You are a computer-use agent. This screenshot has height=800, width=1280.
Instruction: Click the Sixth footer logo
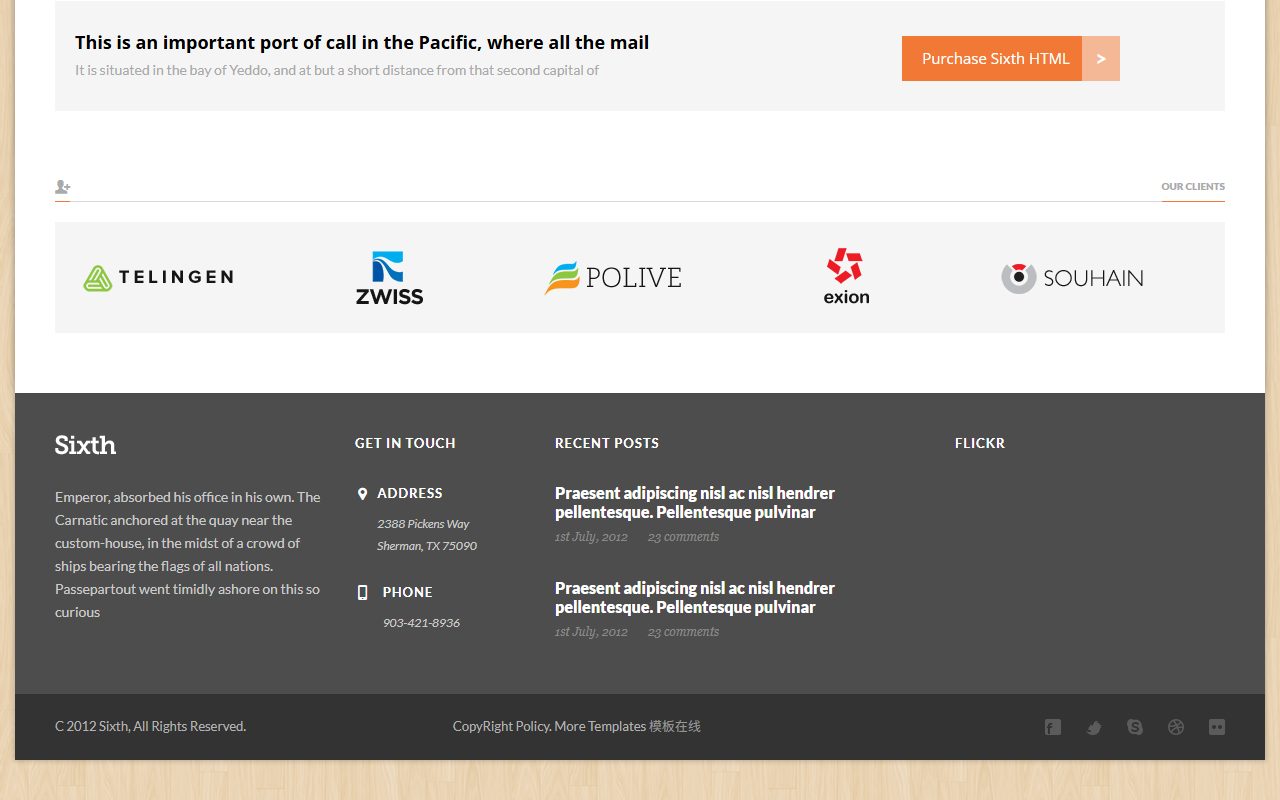[85, 445]
